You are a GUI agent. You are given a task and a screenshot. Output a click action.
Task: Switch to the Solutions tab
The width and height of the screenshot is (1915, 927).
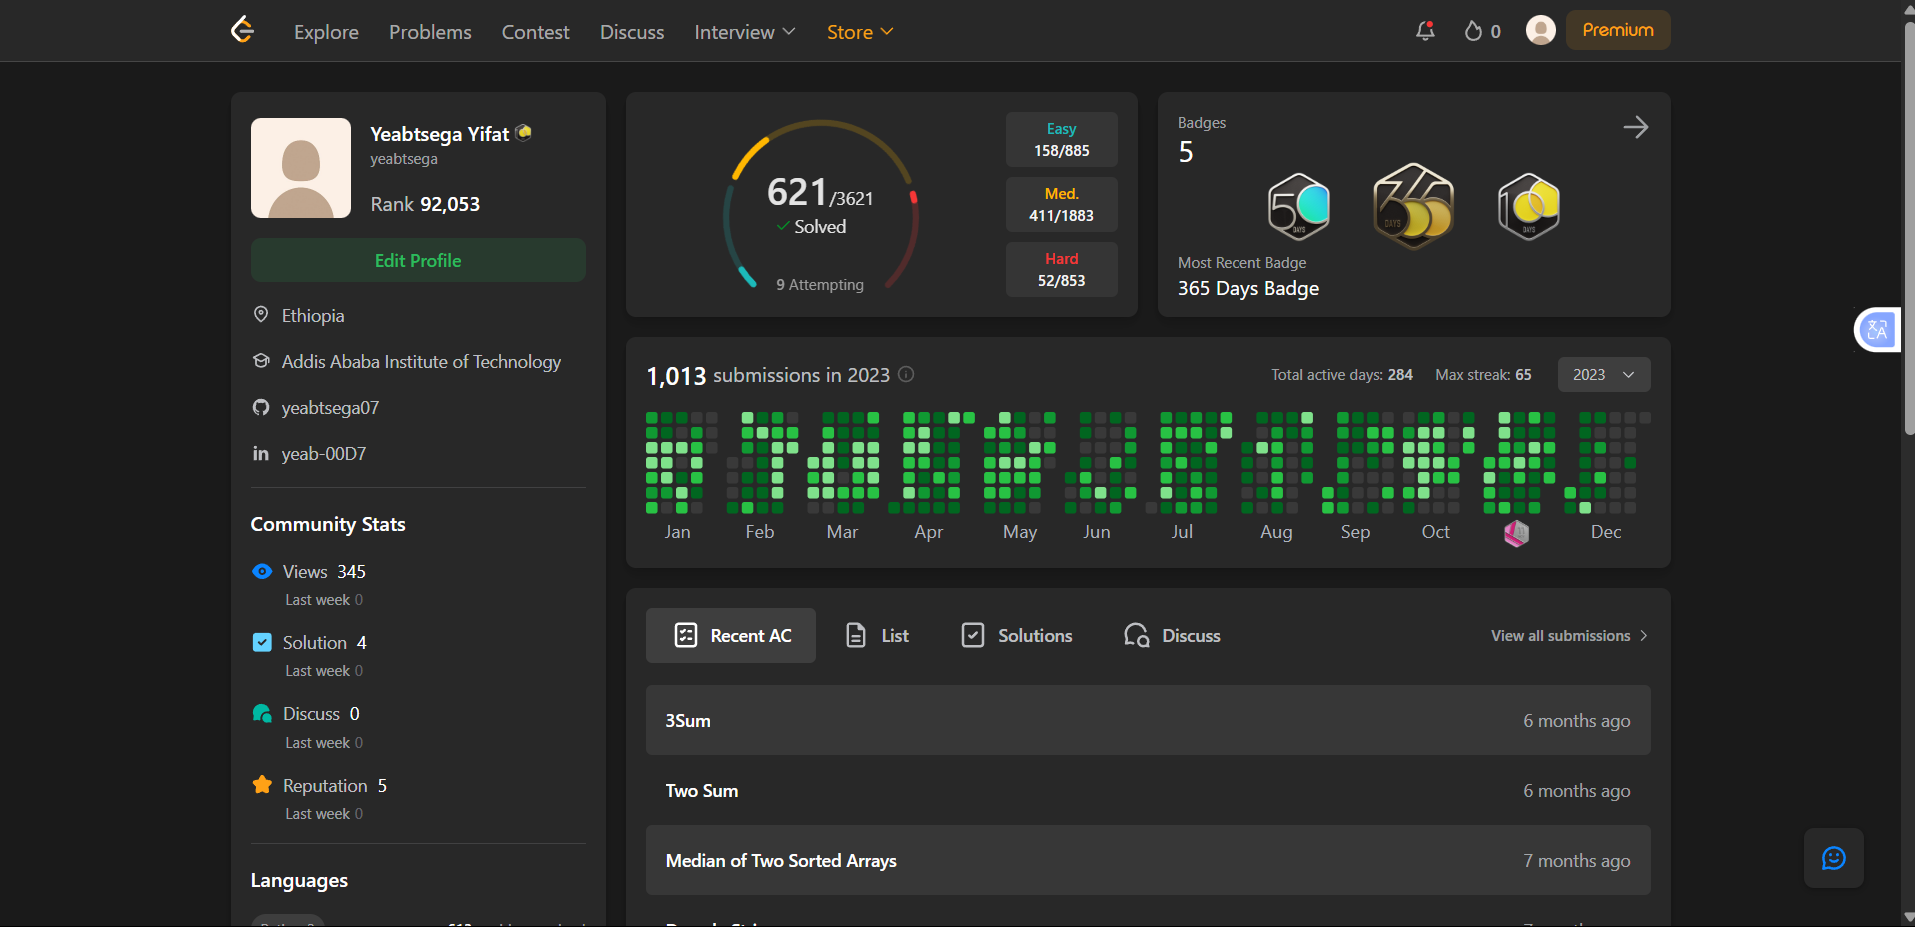coord(1017,636)
